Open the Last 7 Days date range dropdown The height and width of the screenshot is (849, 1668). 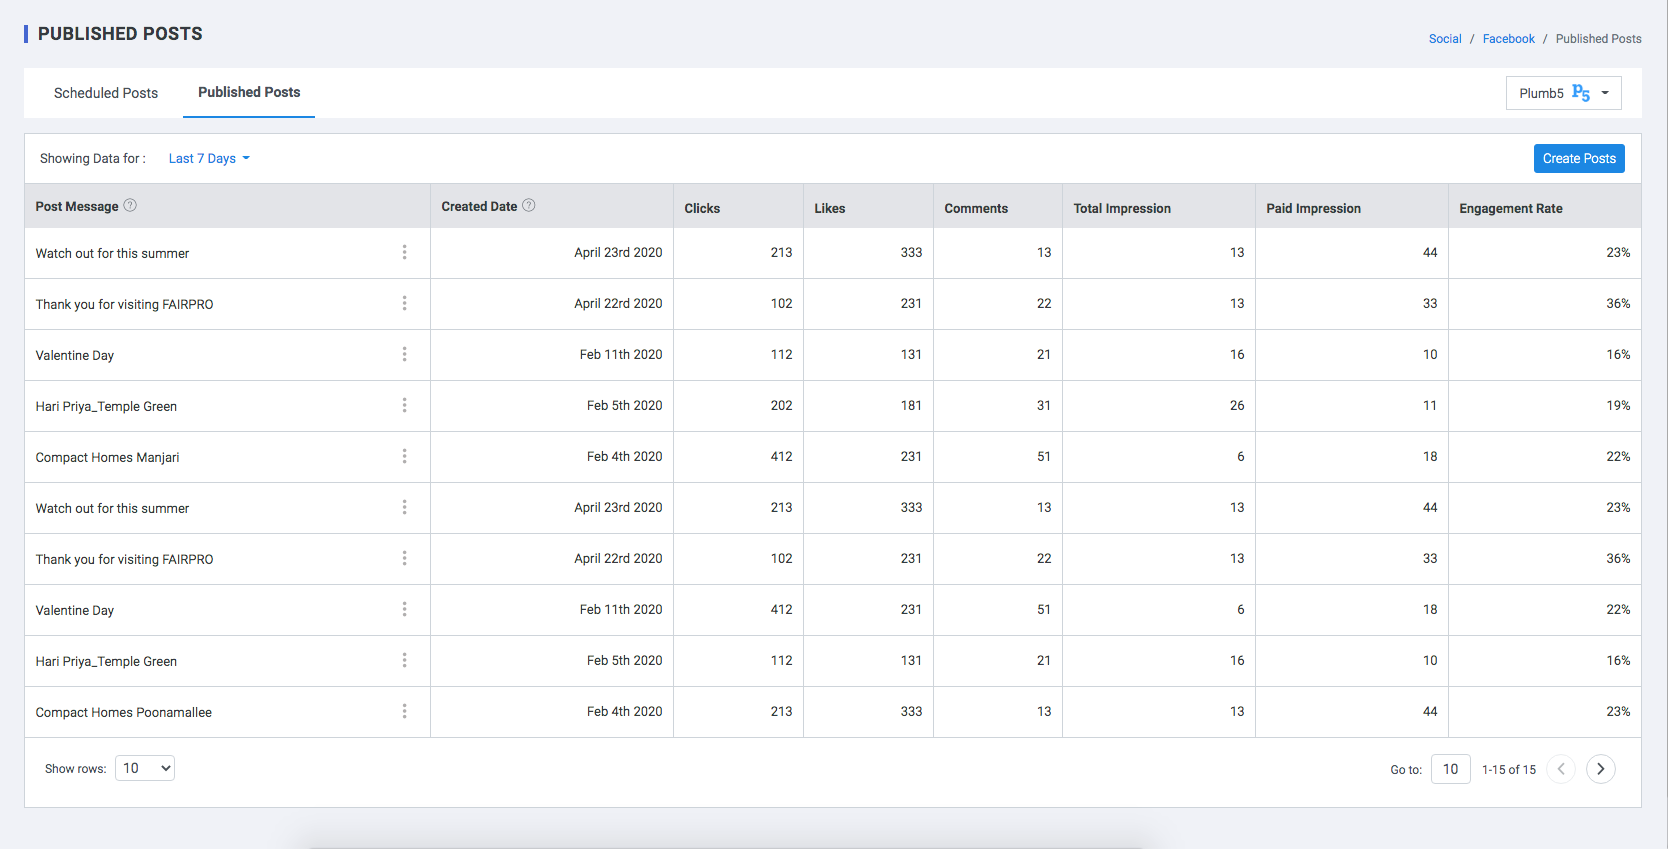point(209,158)
